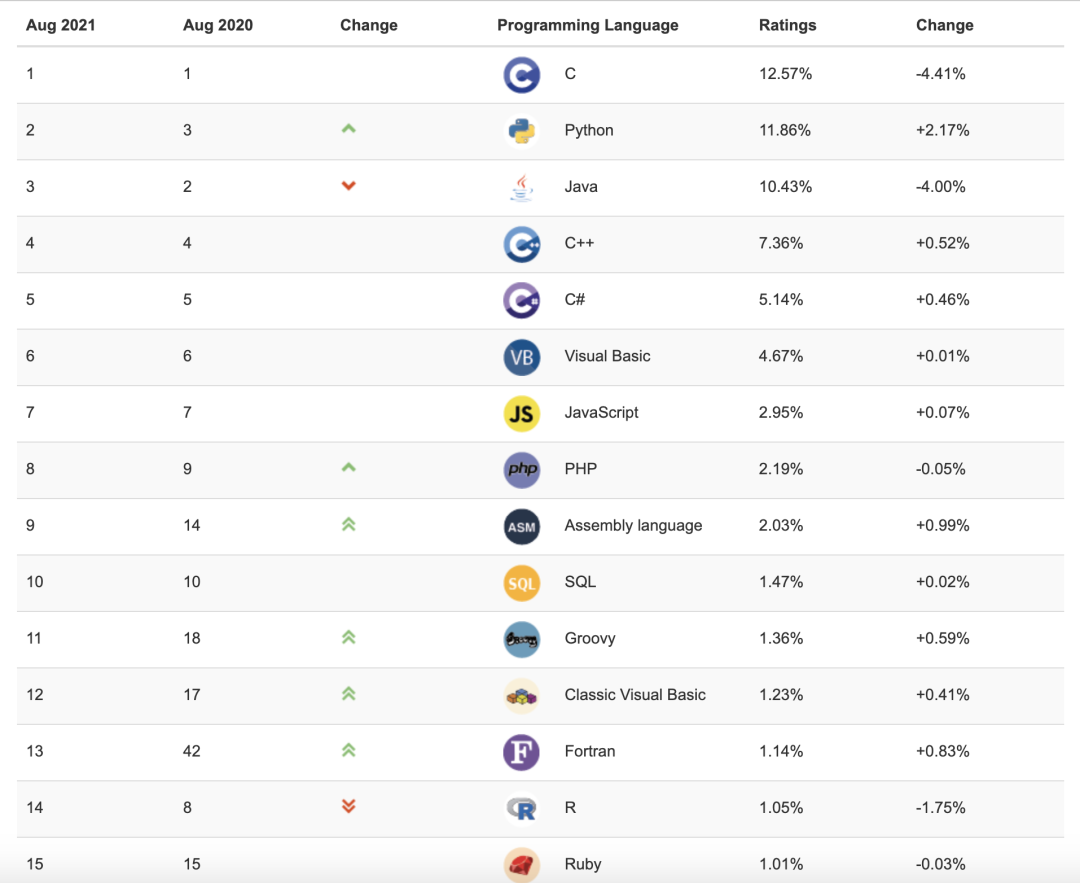Image resolution: width=1080 pixels, height=883 pixels.
Task: Click the Visual Basic VB icon
Action: click(521, 357)
